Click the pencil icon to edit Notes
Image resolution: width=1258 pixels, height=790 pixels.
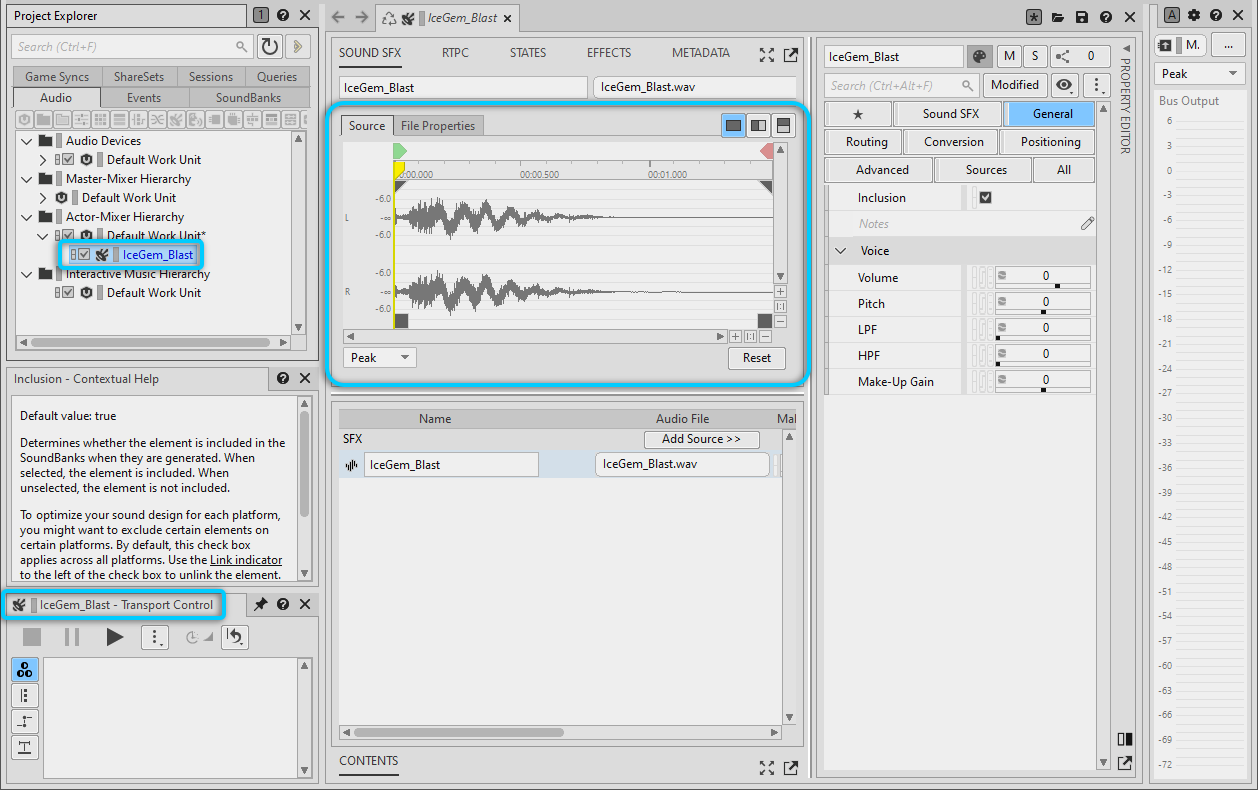click(x=1087, y=224)
